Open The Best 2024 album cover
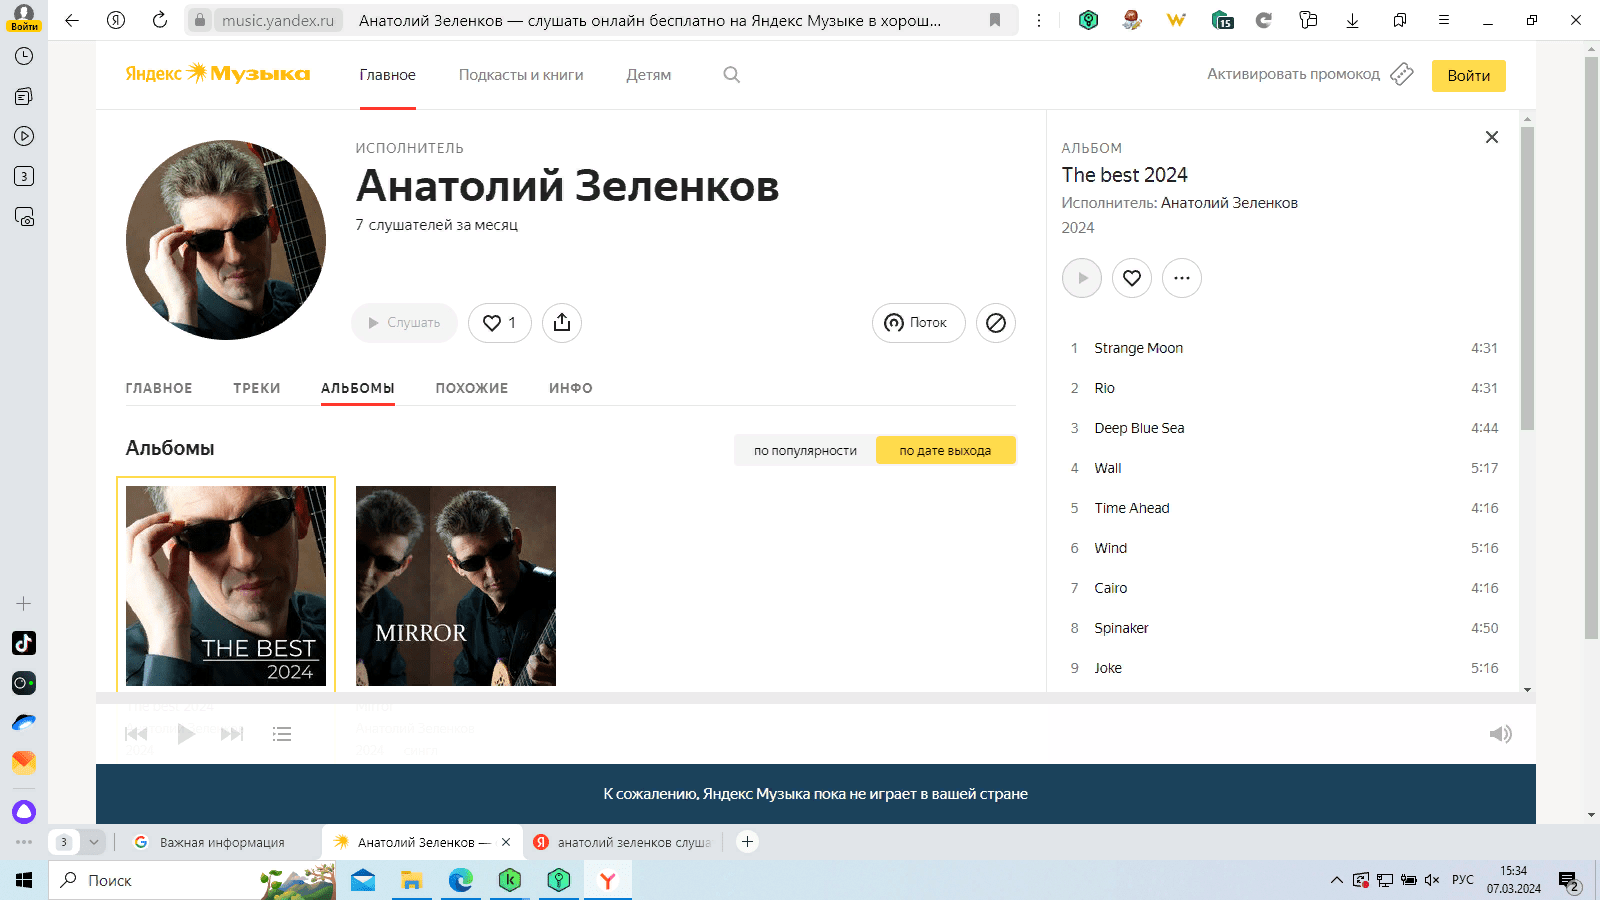This screenshot has height=900, width=1600. (226, 586)
